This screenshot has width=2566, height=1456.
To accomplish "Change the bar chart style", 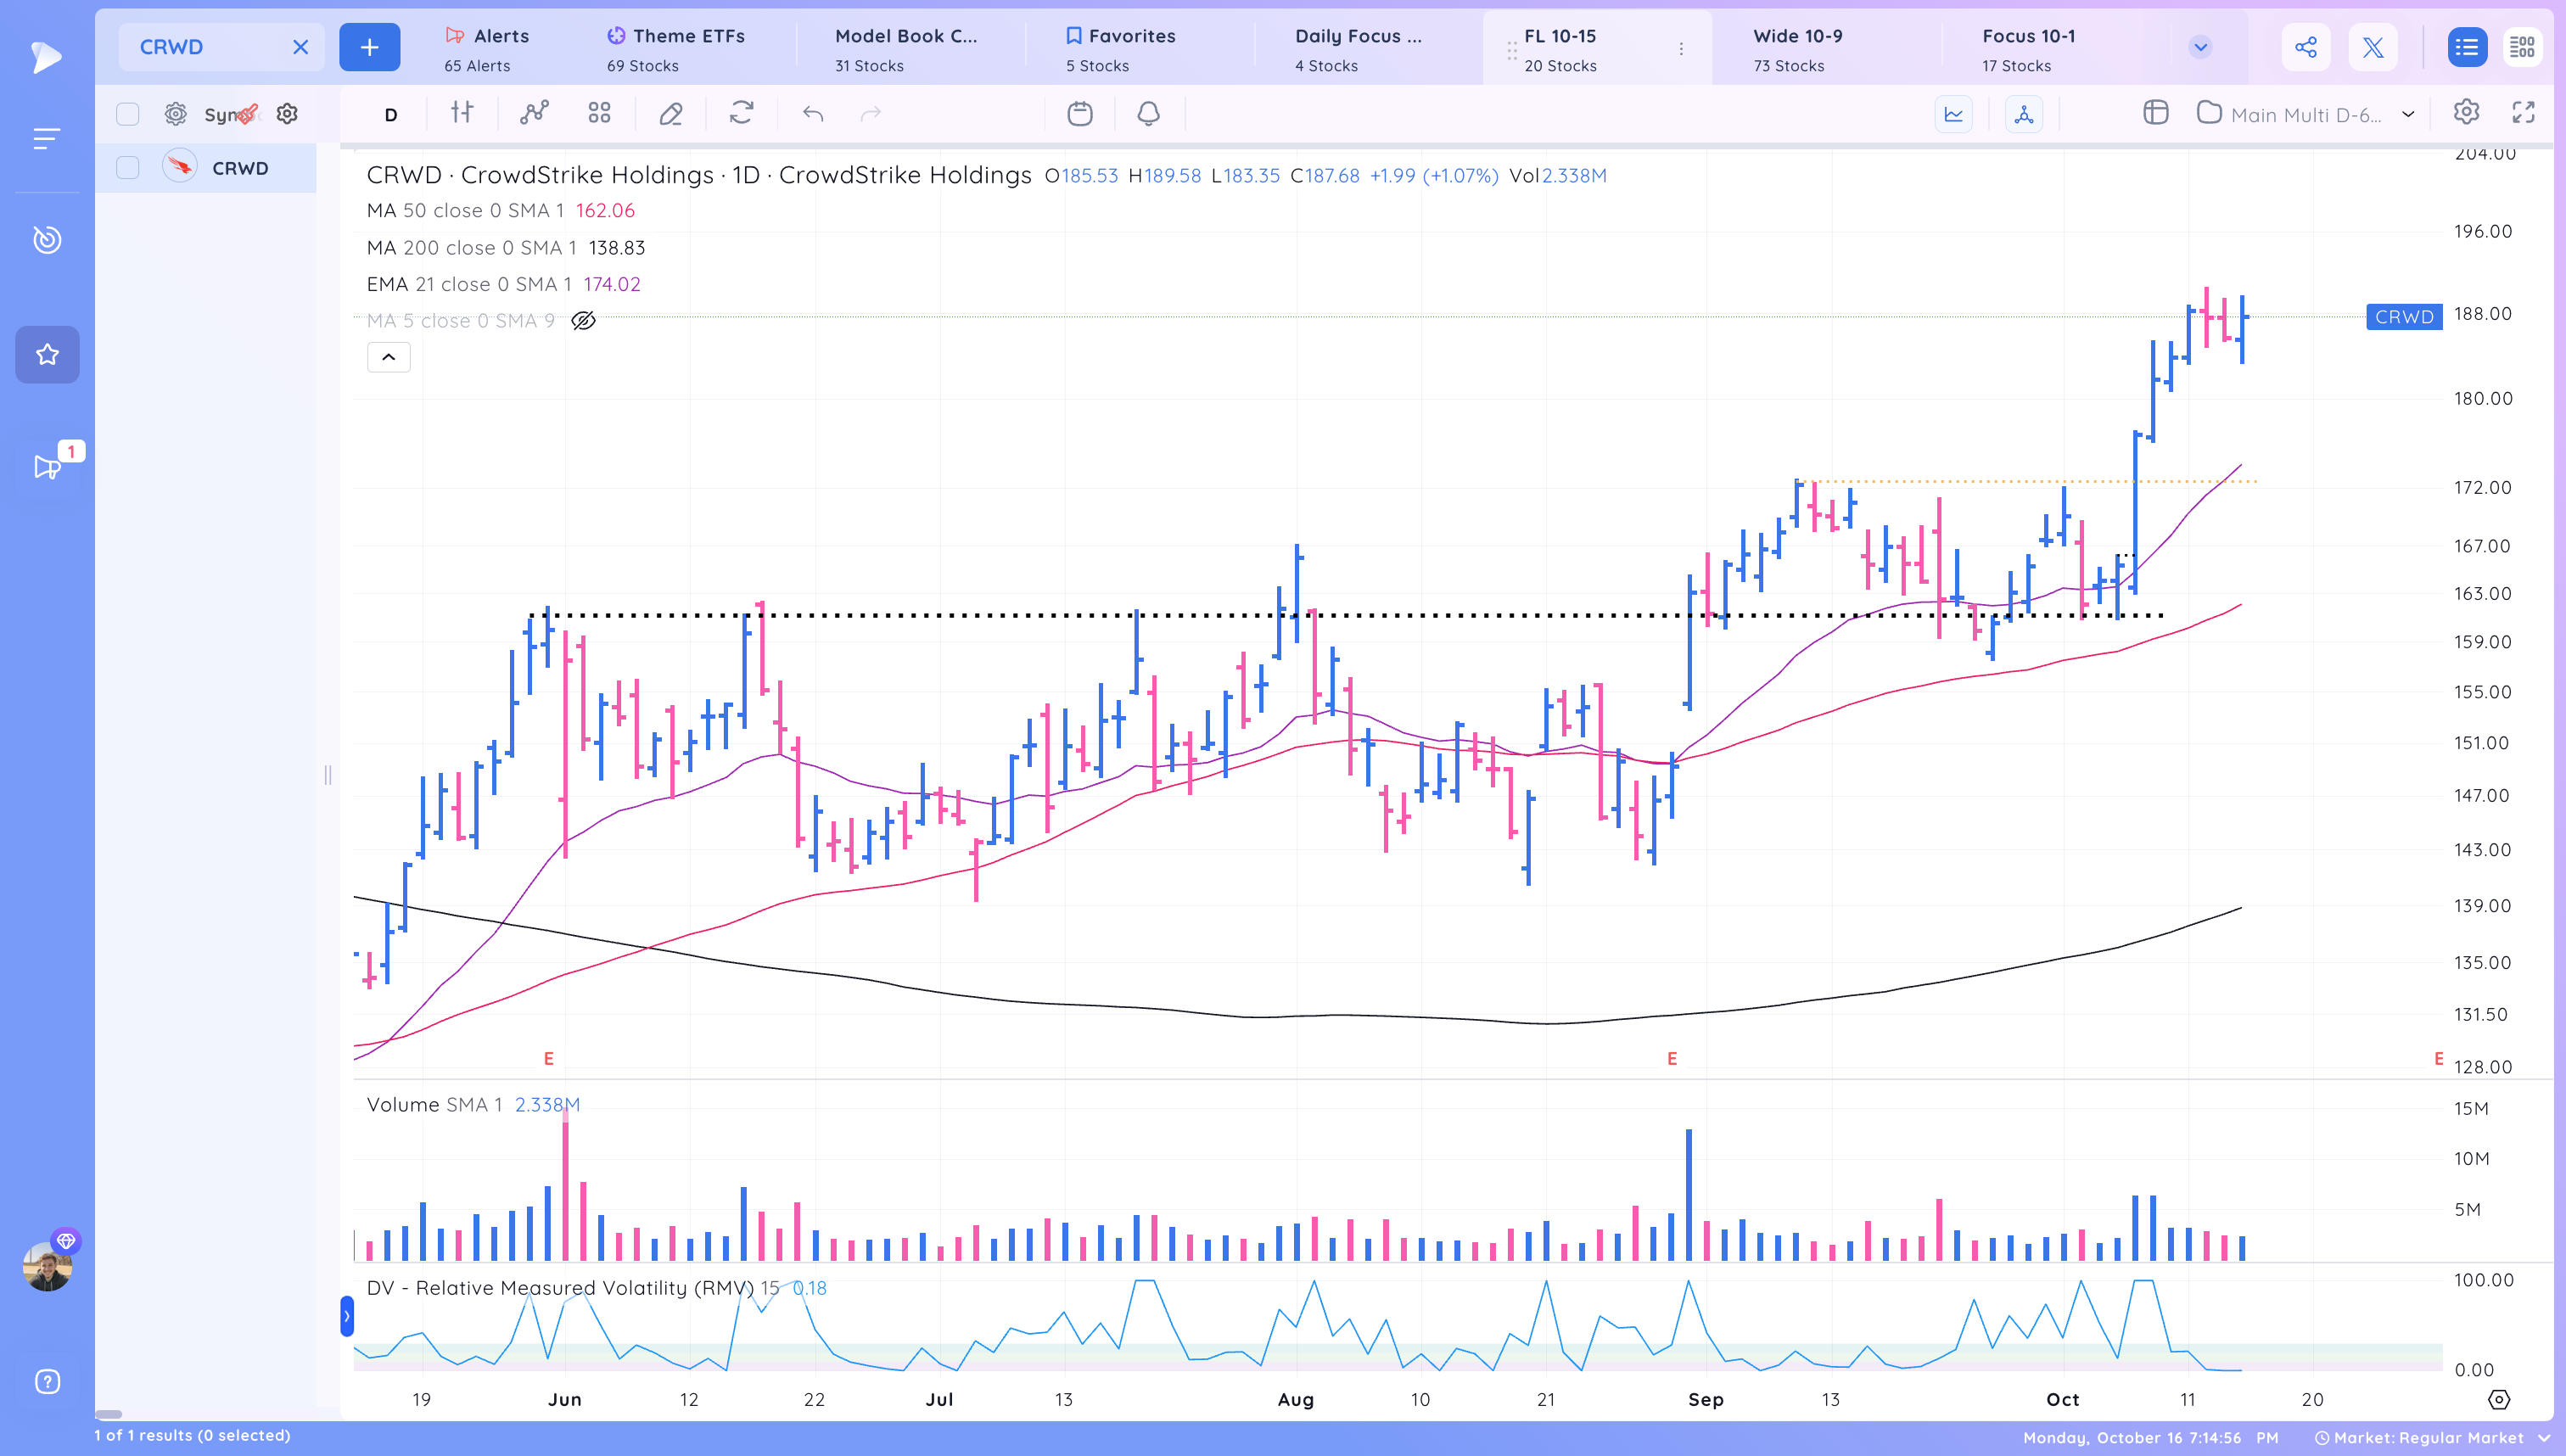I will point(462,113).
